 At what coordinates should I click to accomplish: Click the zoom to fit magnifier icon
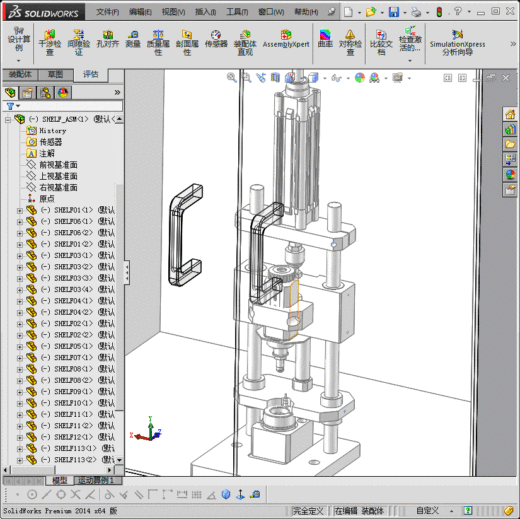232,78
